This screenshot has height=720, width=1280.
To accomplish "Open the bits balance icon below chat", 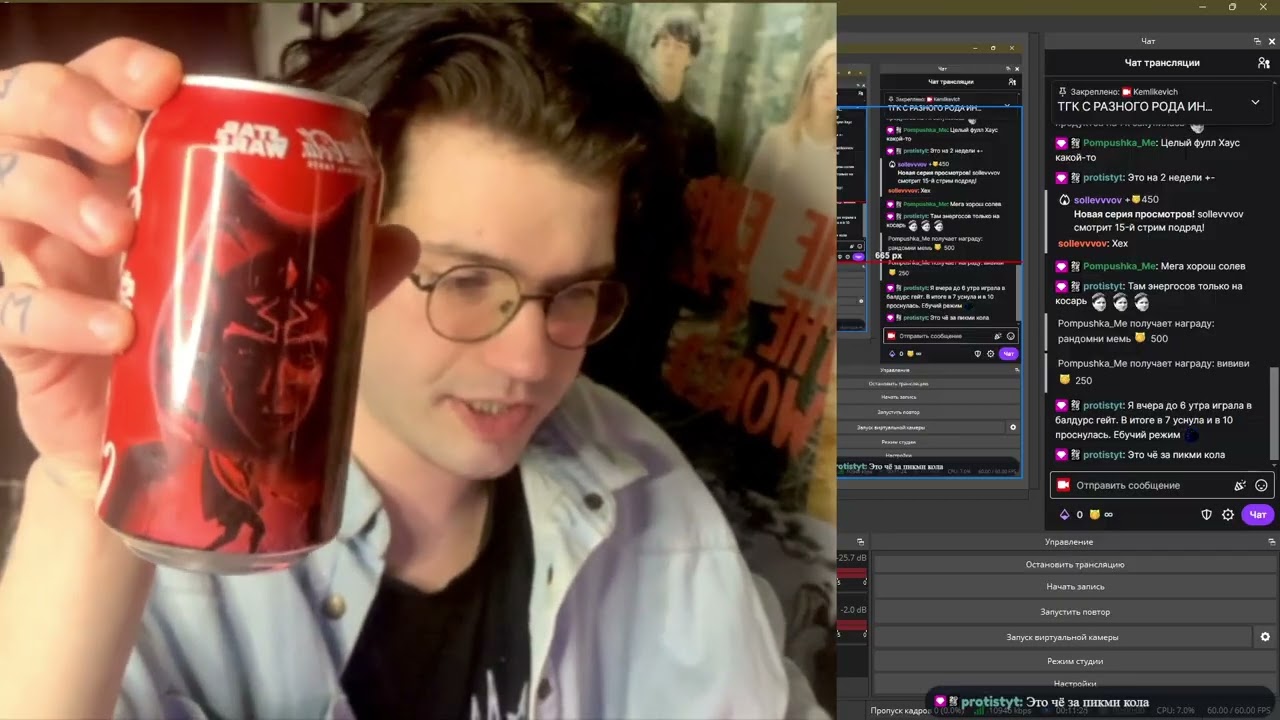I will [1064, 515].
